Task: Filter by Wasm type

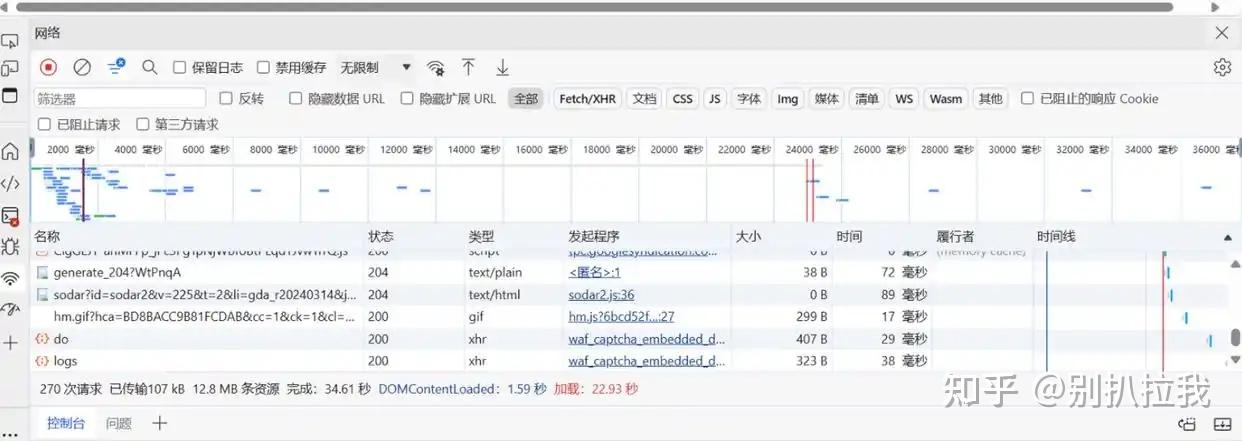Action: coord(945,98)
